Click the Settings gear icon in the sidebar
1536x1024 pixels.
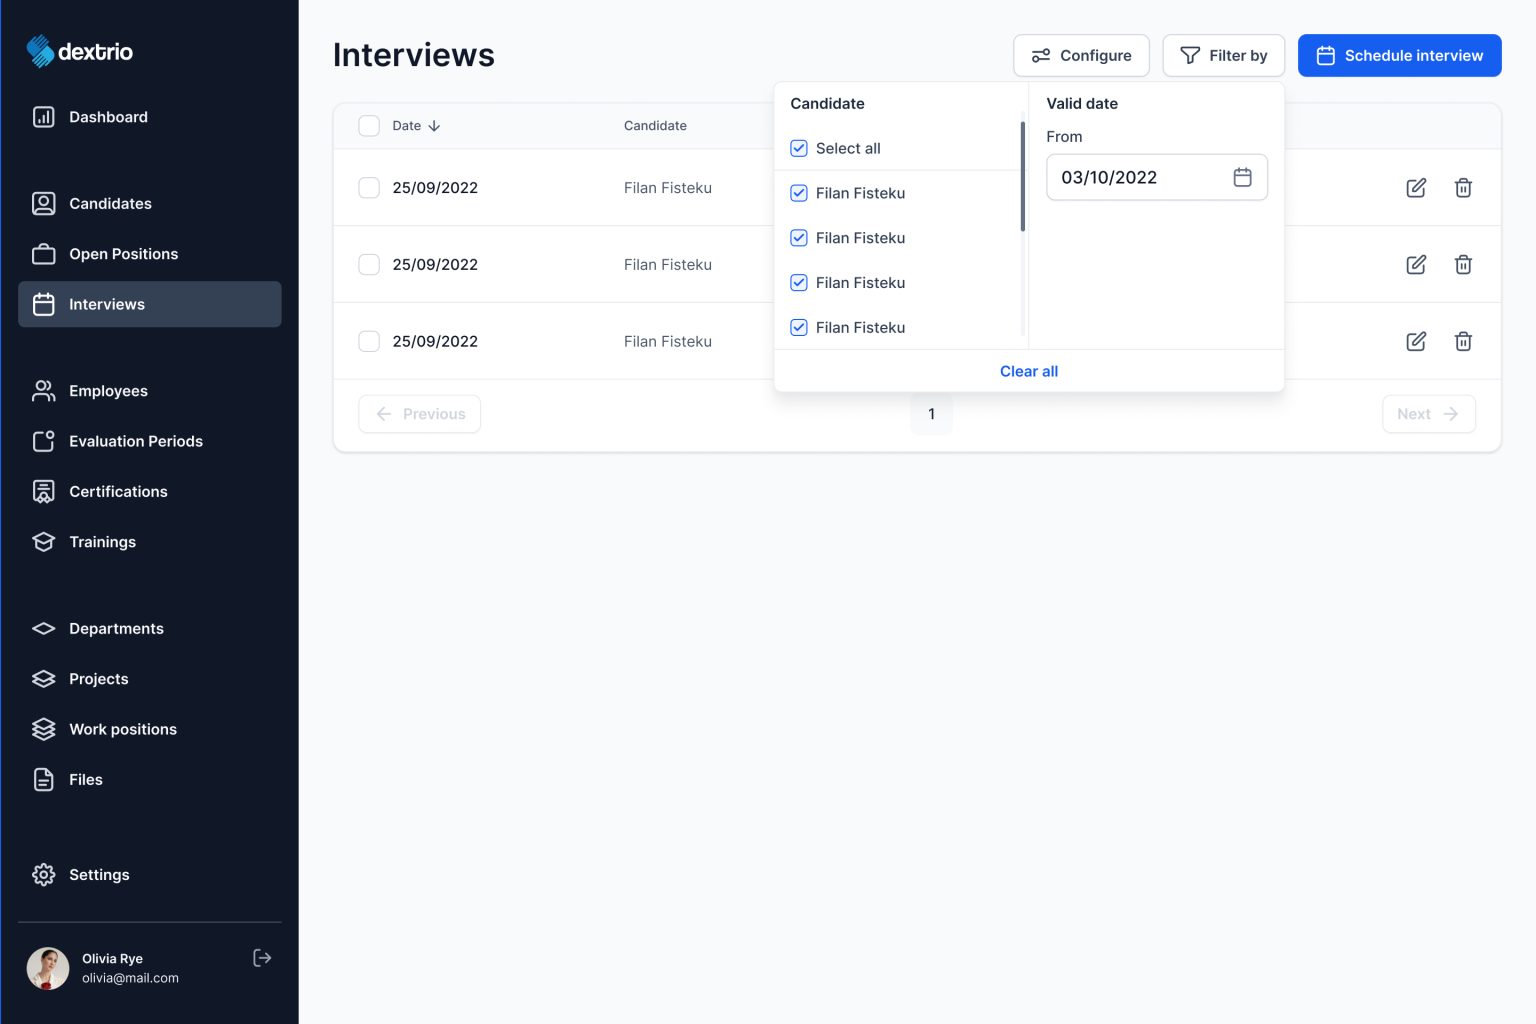[x=43, y=875]
